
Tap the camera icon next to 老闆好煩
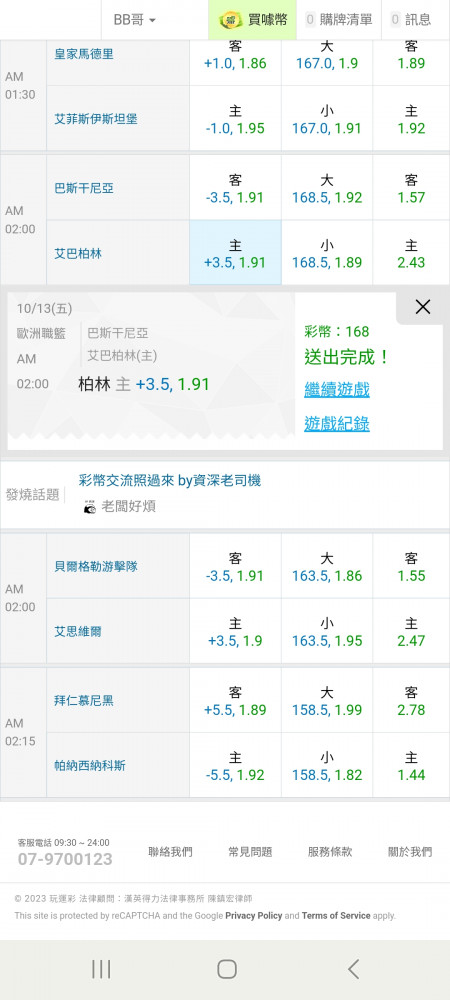[x=90, y=507]
